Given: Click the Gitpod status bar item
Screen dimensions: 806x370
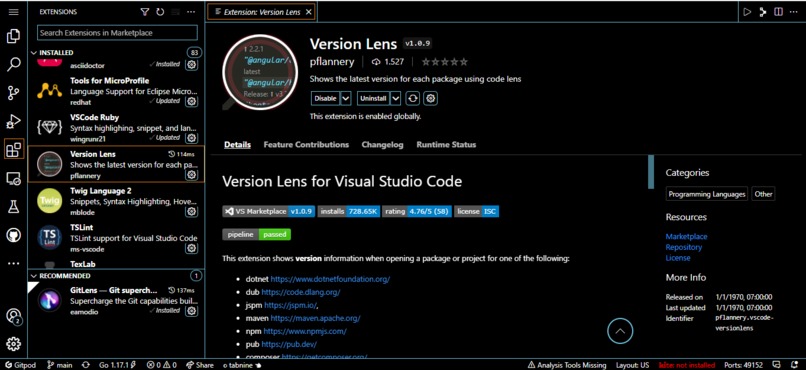Looking at the screenshot, I should click(x=20, y=365).
